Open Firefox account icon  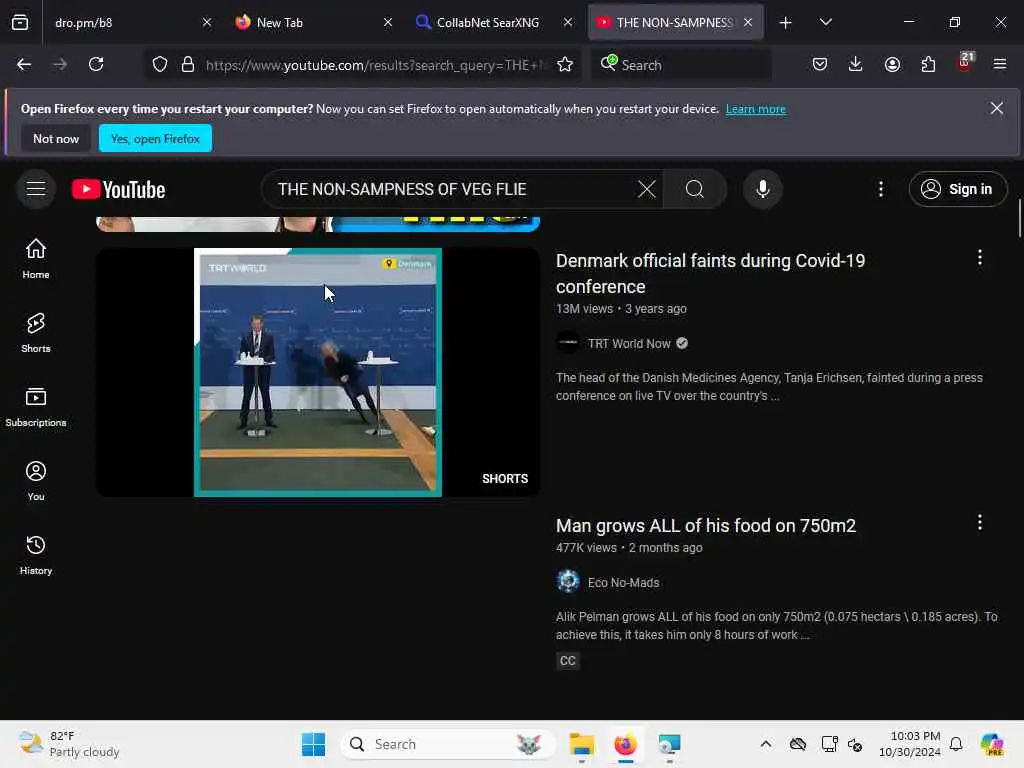coord(892,64)
